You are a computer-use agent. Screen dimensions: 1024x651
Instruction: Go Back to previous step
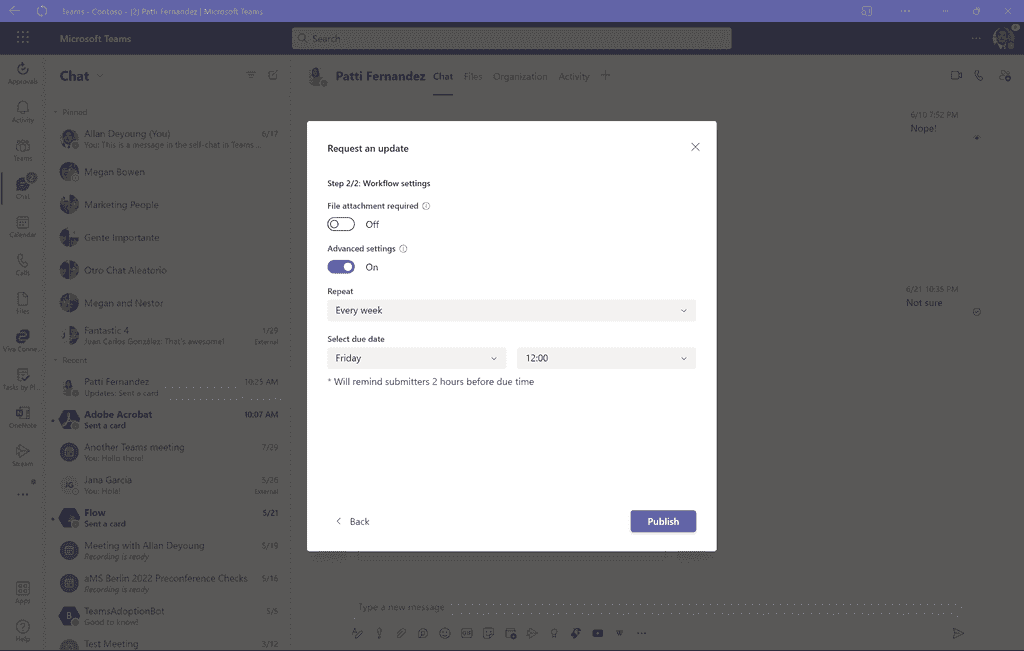353,521
